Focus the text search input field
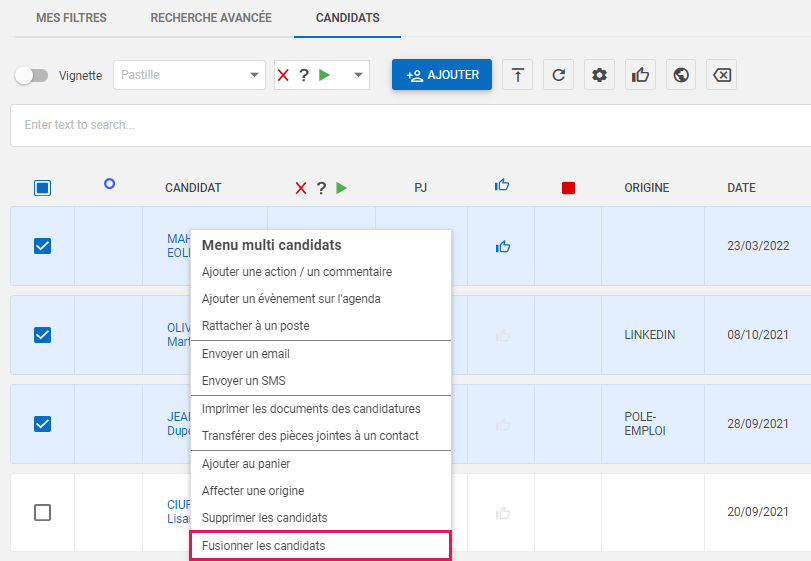Viewport: 811px width, 561px height. tap(400, 125)
